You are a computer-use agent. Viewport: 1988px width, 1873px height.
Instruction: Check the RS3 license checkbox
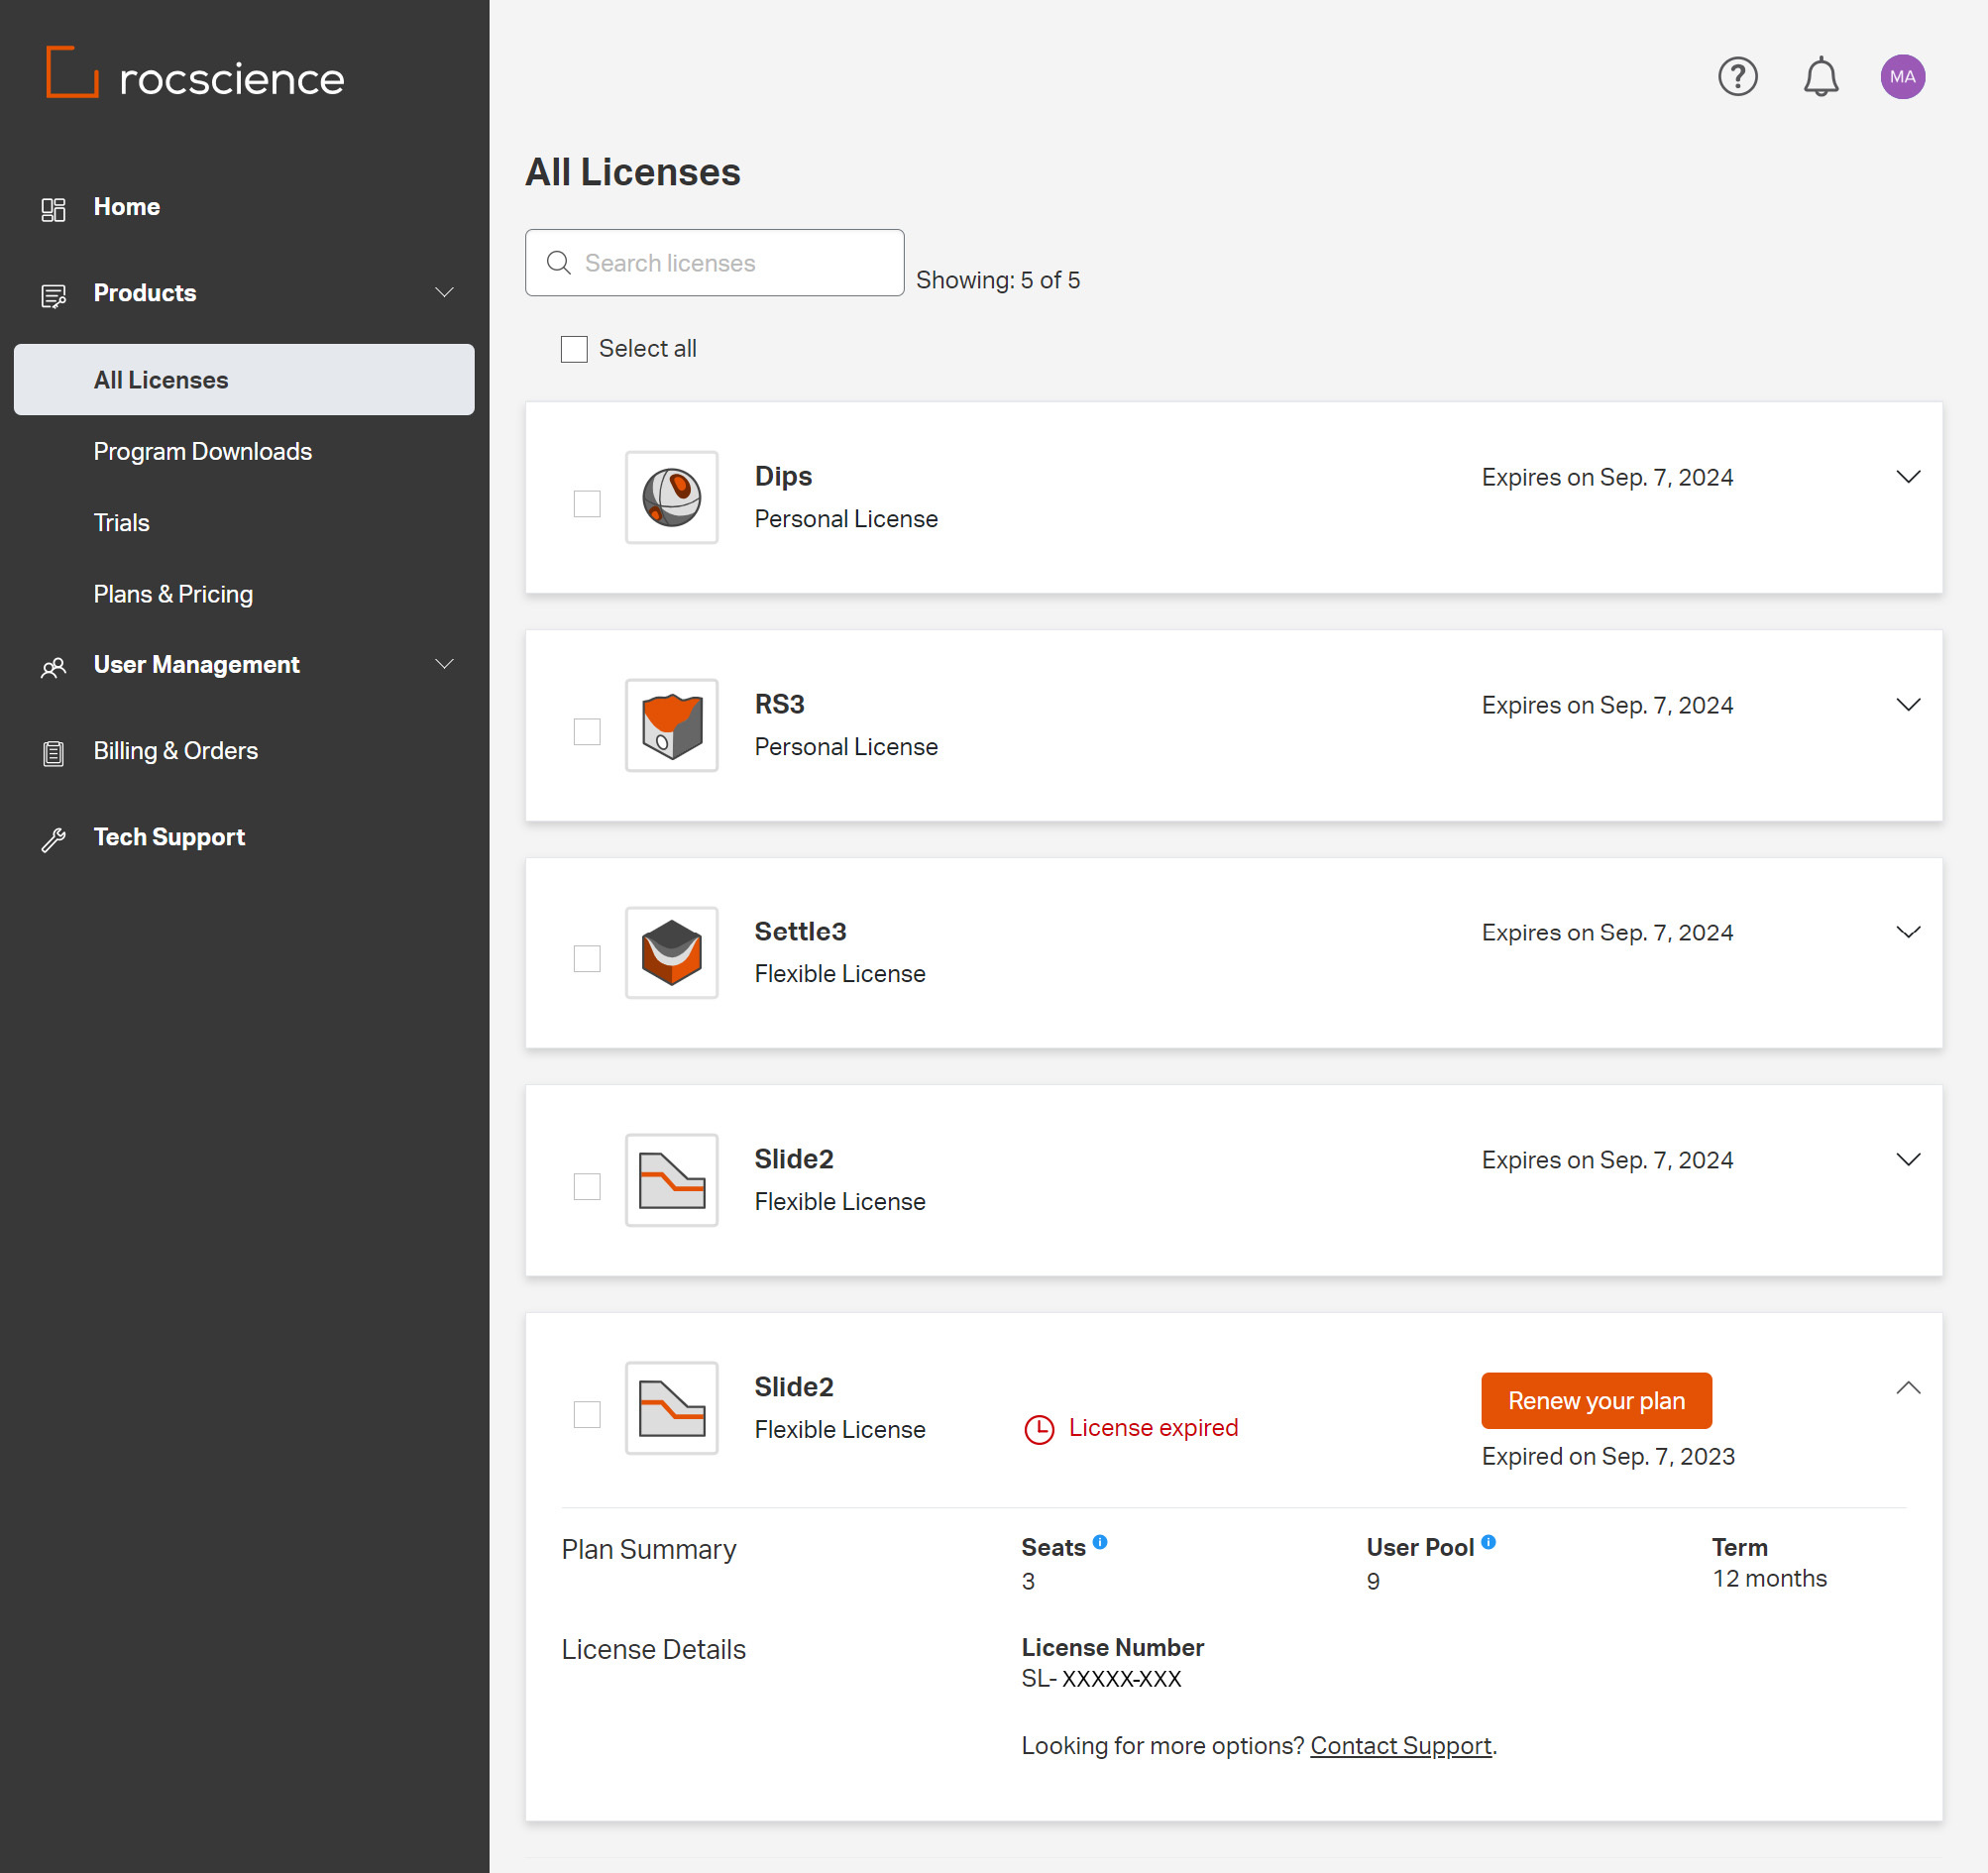(x=587, y=731)
